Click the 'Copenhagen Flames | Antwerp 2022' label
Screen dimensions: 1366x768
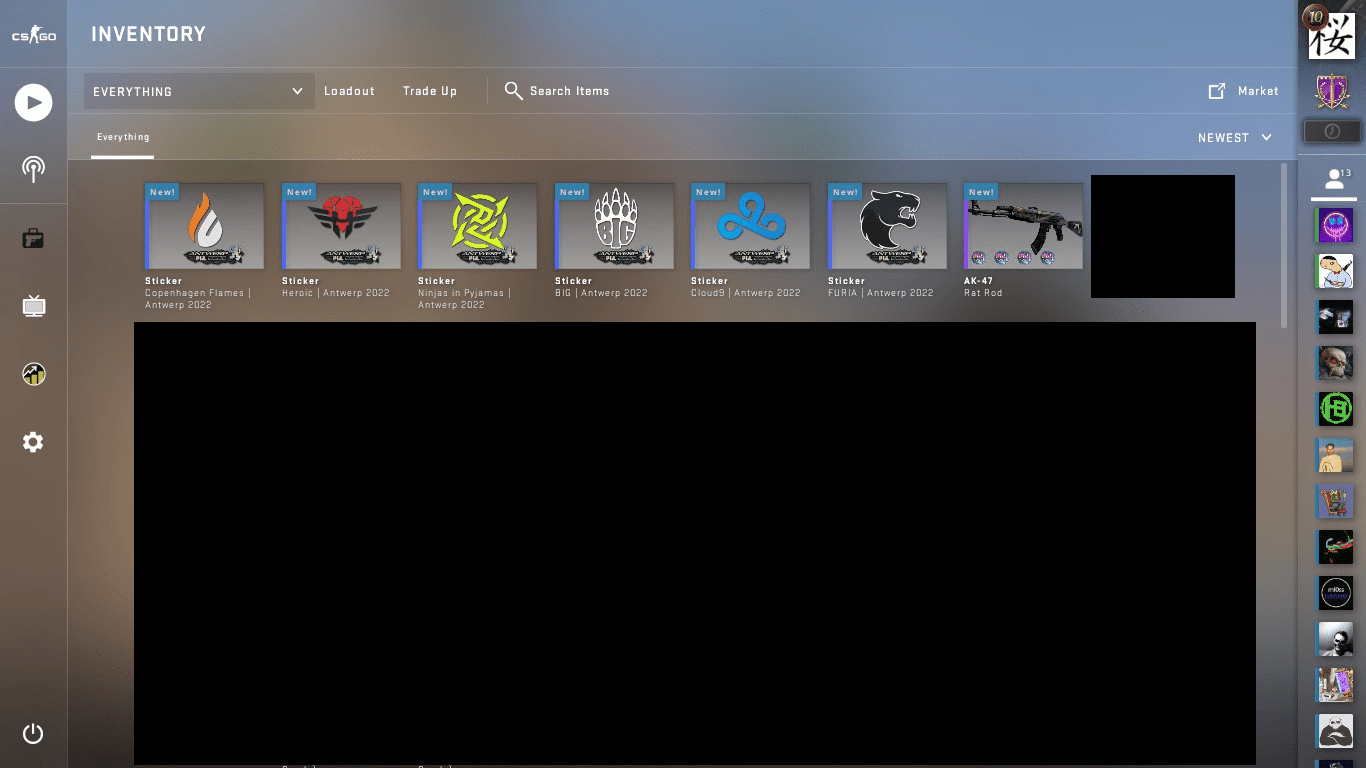click(x=197, y=299)
